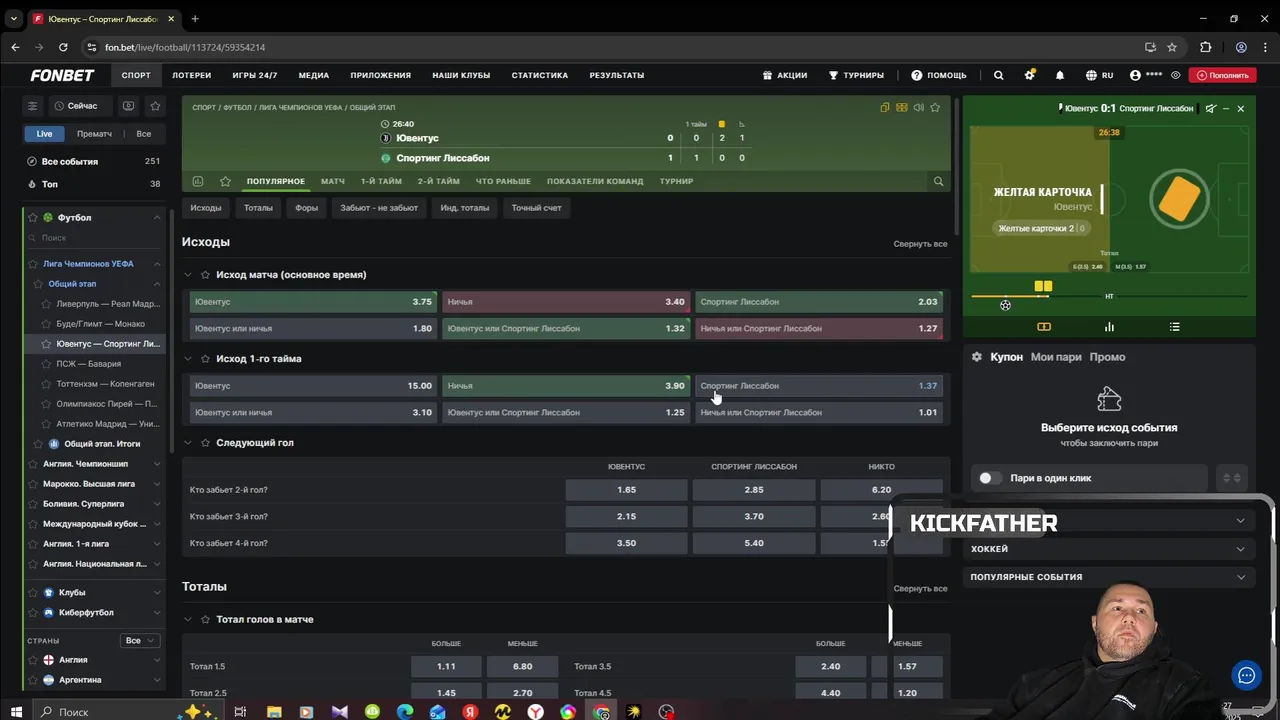Open the online chat support bubble
Viewport: 1280px width, 720px height.
pyautogui.click(x=1246, y=676)
